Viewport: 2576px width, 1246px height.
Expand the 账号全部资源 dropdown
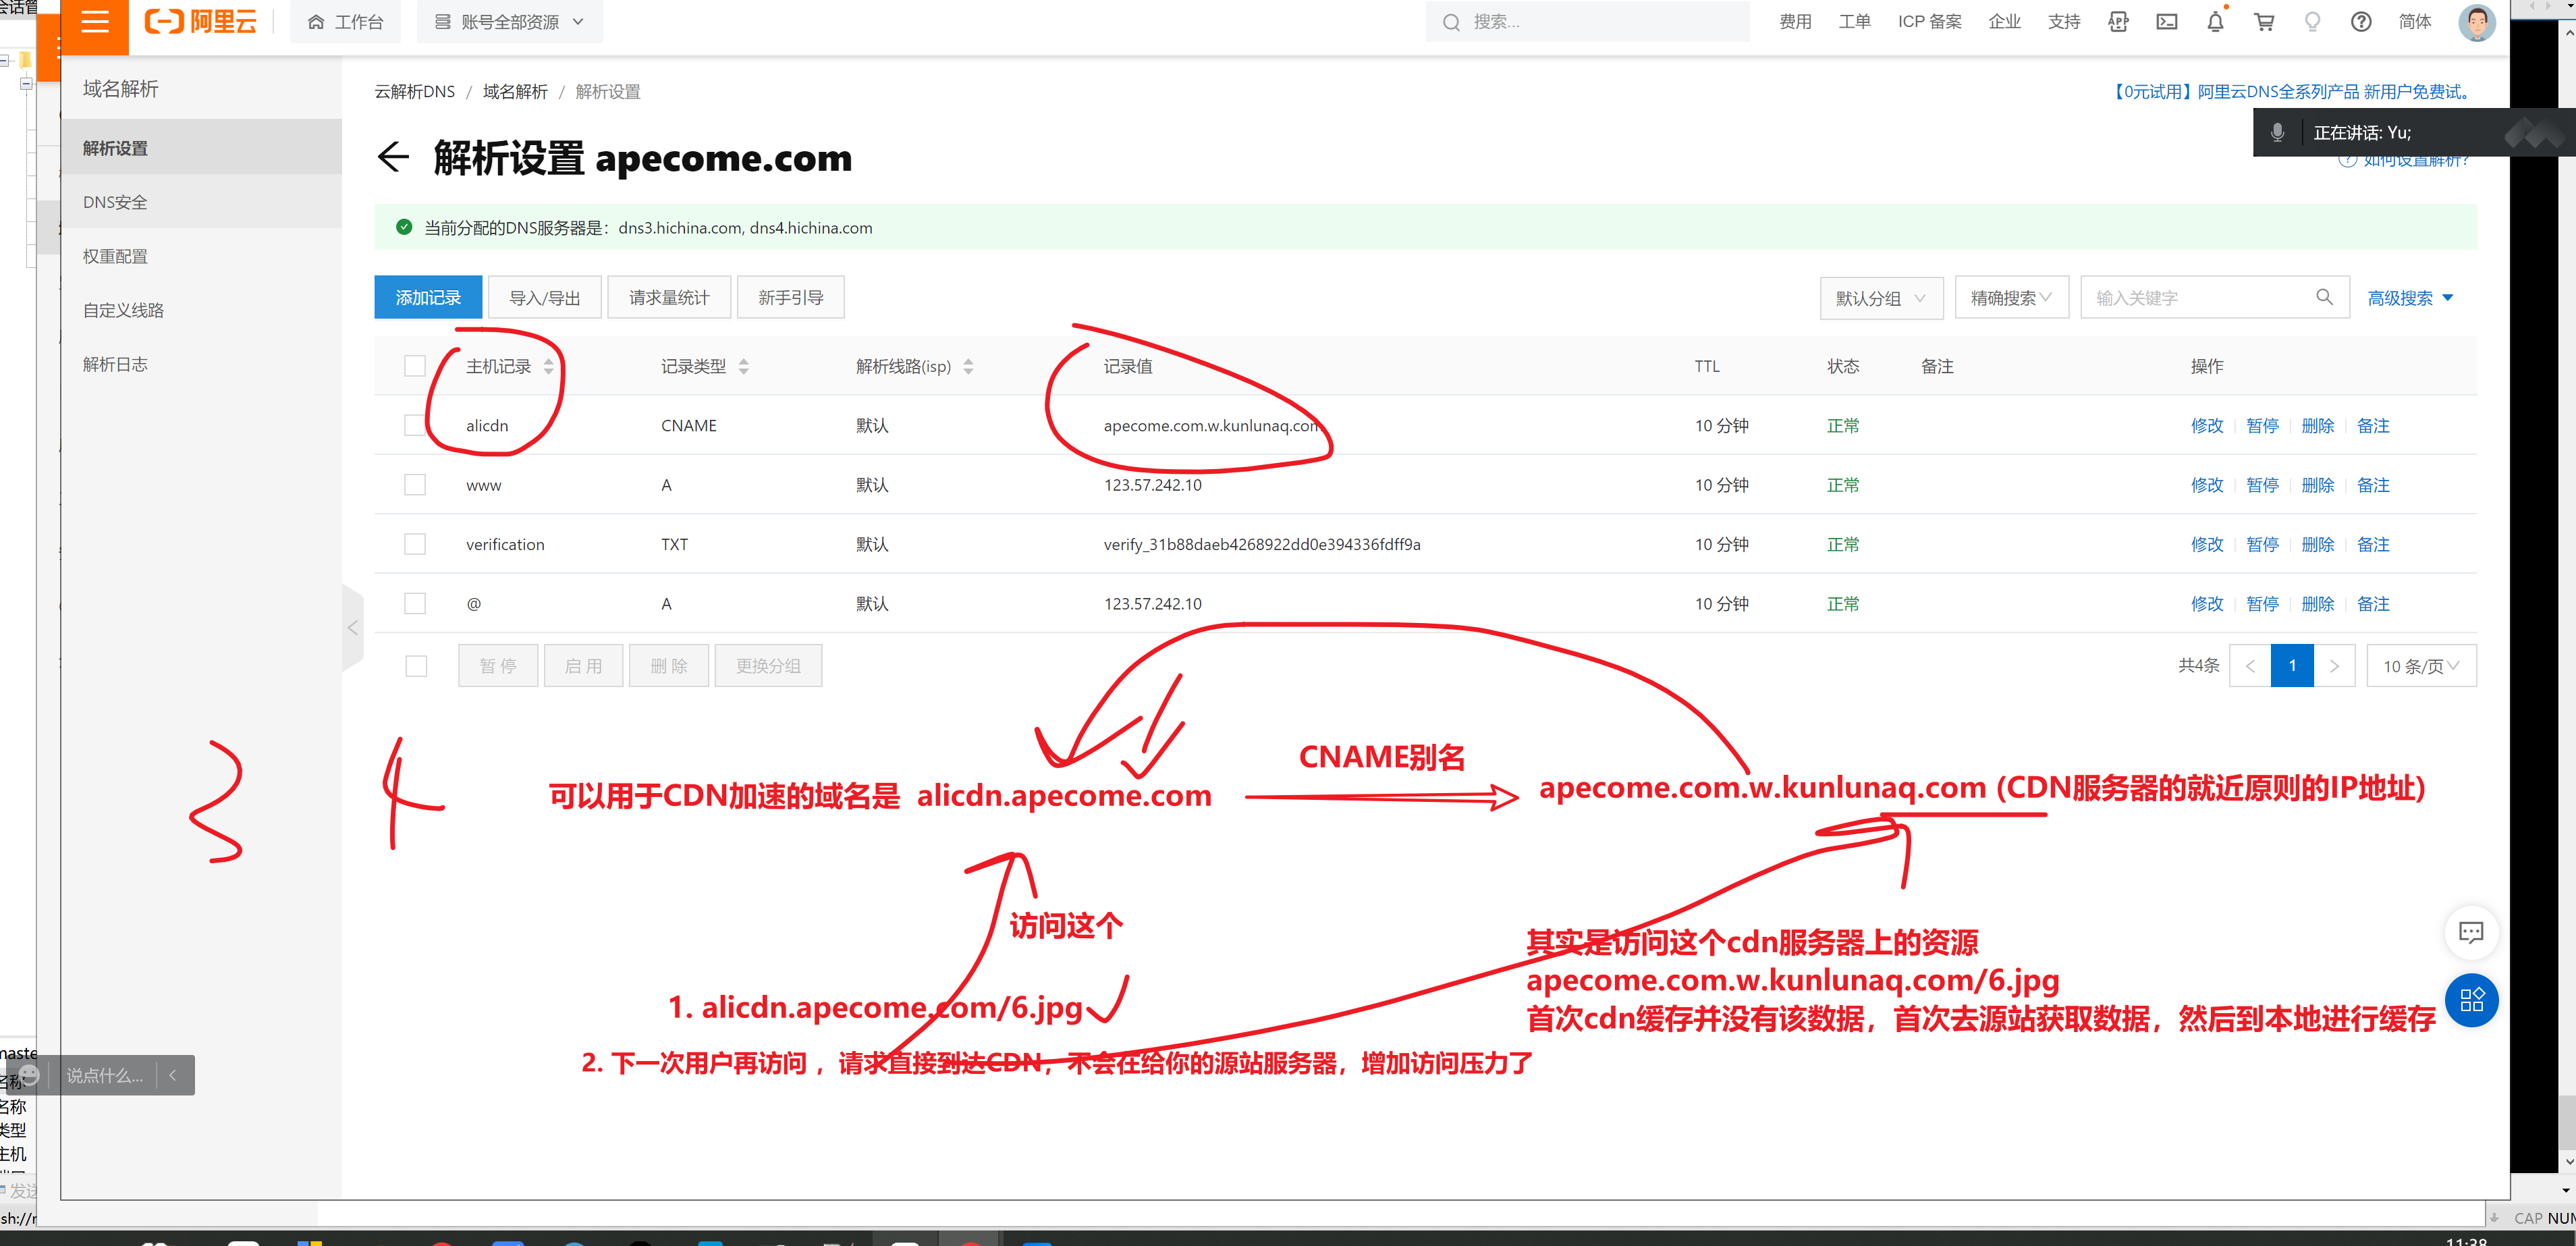click(509, 22)
